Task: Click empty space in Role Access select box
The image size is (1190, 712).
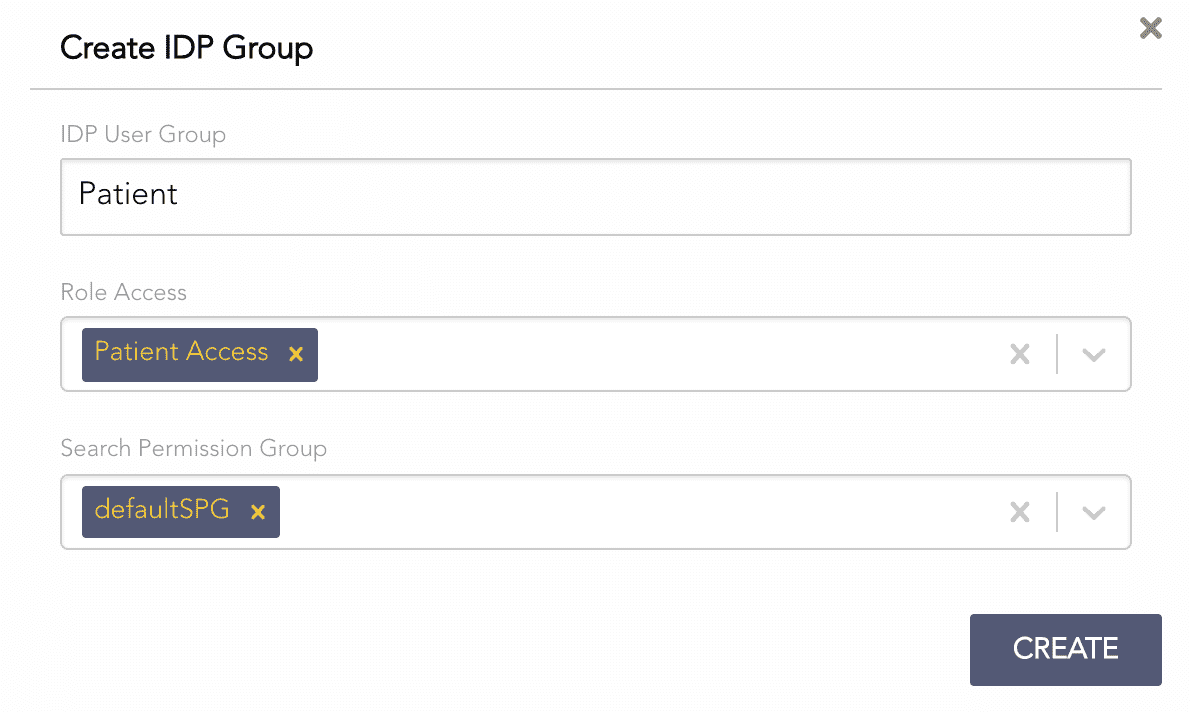Action: 650,354
